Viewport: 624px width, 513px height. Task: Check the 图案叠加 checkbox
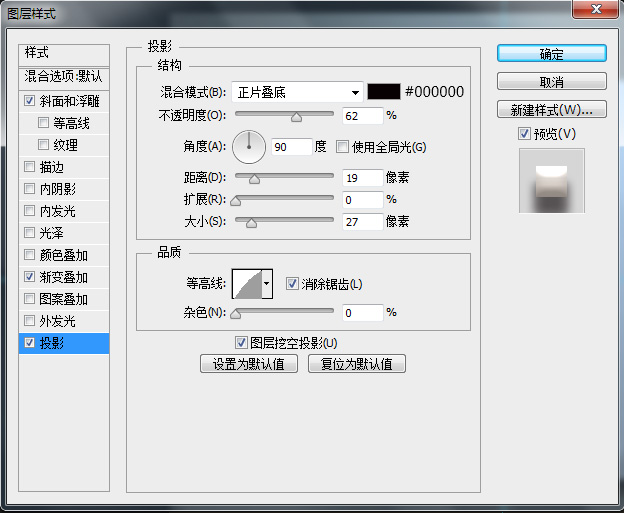pos(29,298)
